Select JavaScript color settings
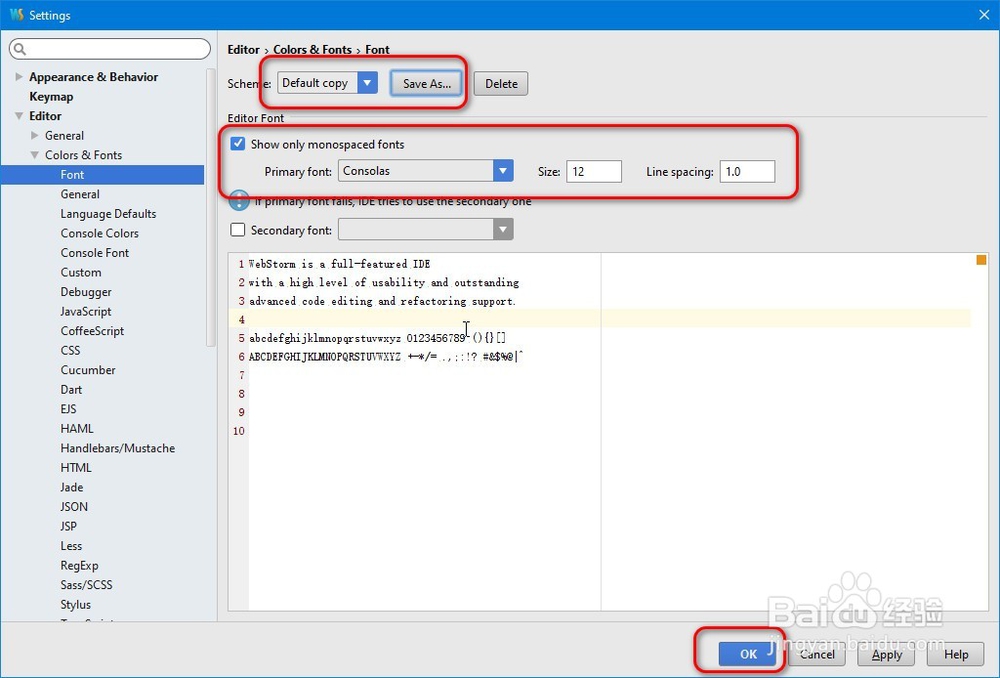The height and width of the screenshot is (678, 1000). (85, 311)
